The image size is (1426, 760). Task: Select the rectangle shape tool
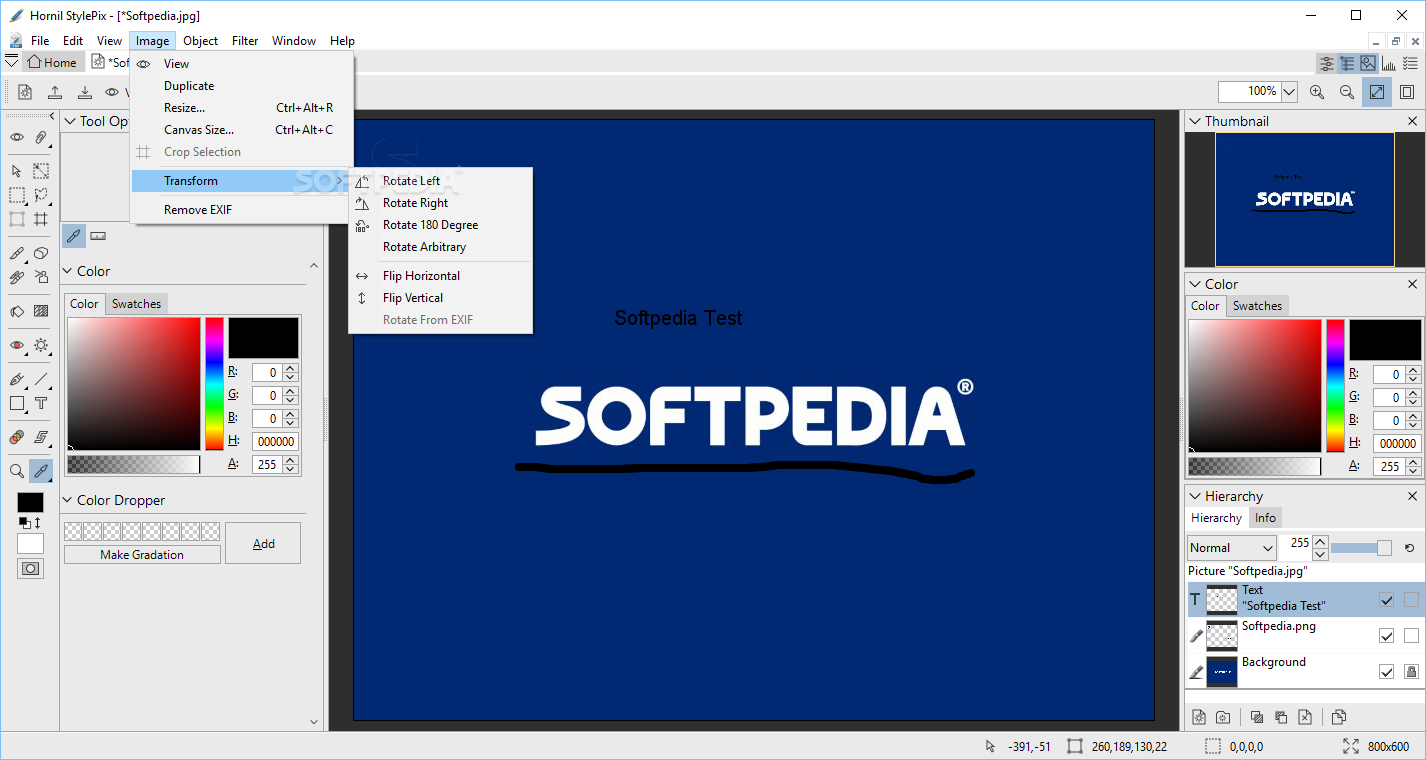click(17, 403)
